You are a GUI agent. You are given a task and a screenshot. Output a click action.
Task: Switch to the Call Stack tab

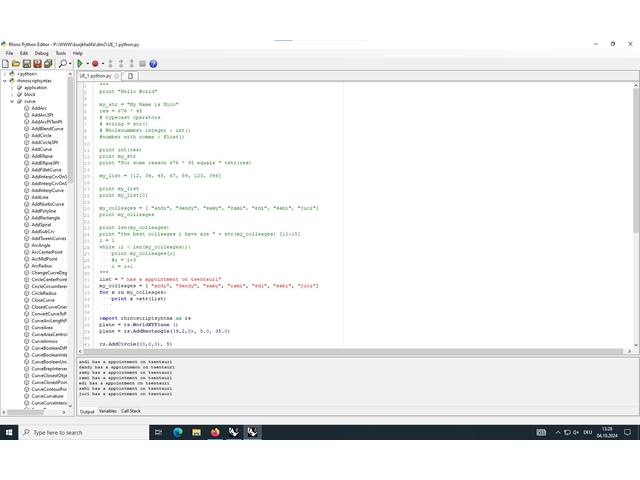click(x=131, y=411)
